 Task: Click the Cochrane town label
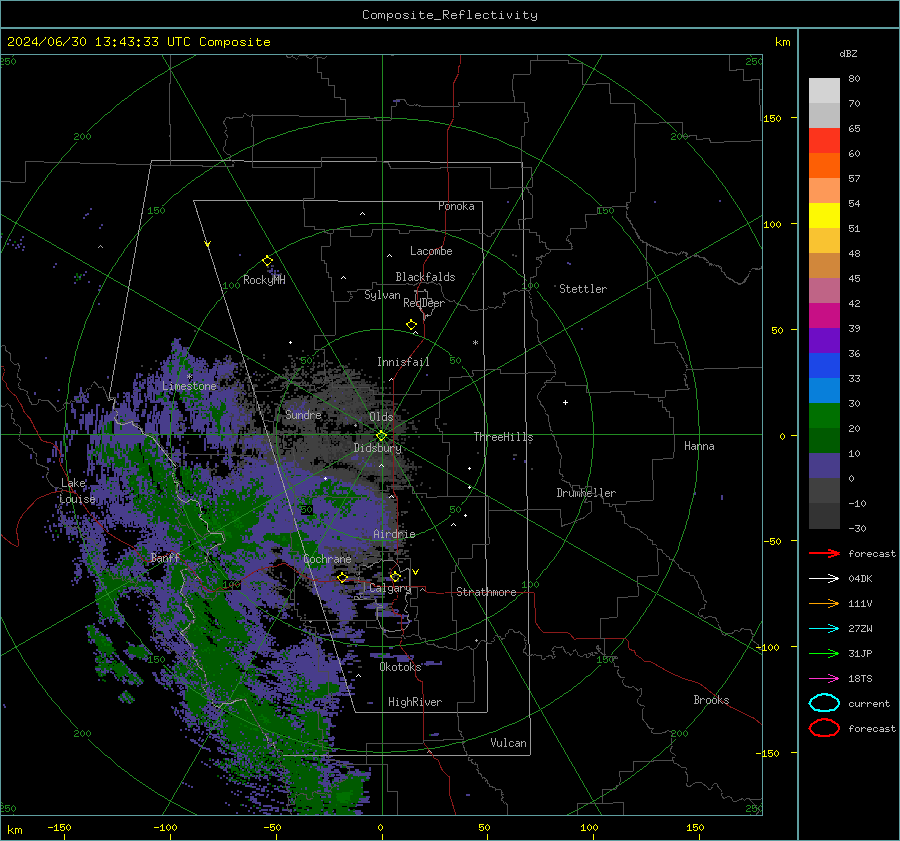coord(327,559)
